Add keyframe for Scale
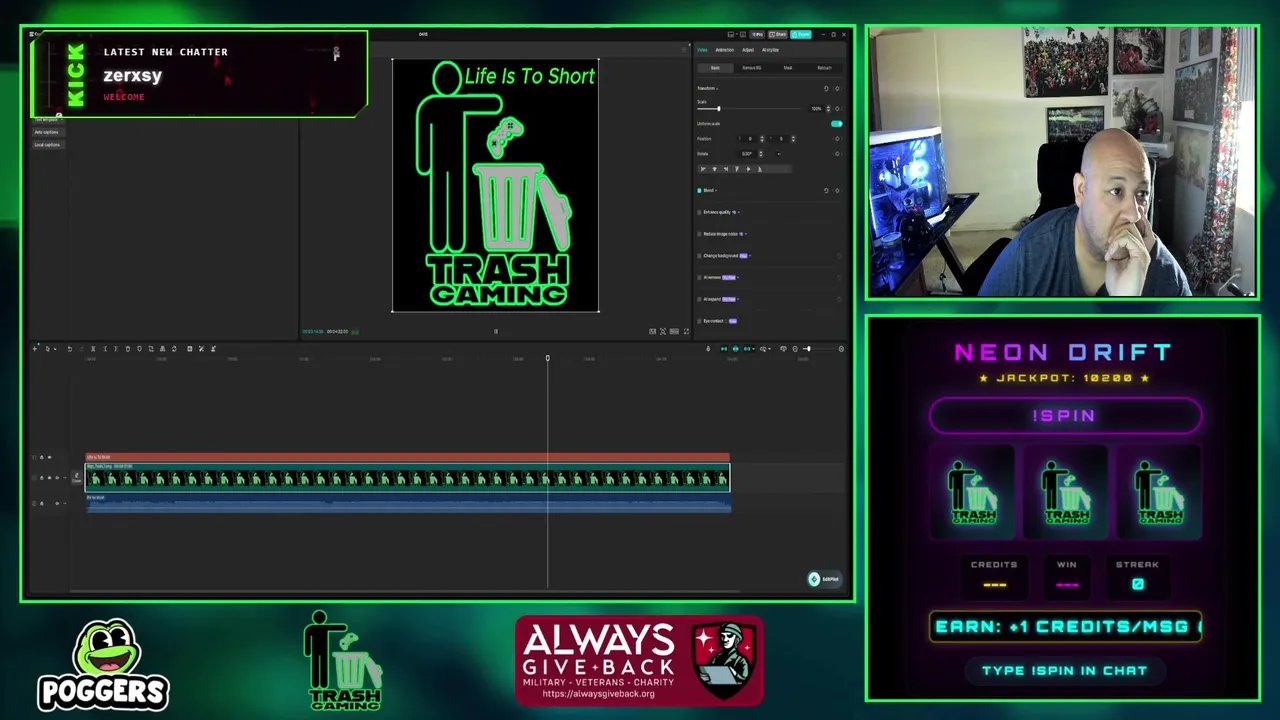 tap(837, 109)
